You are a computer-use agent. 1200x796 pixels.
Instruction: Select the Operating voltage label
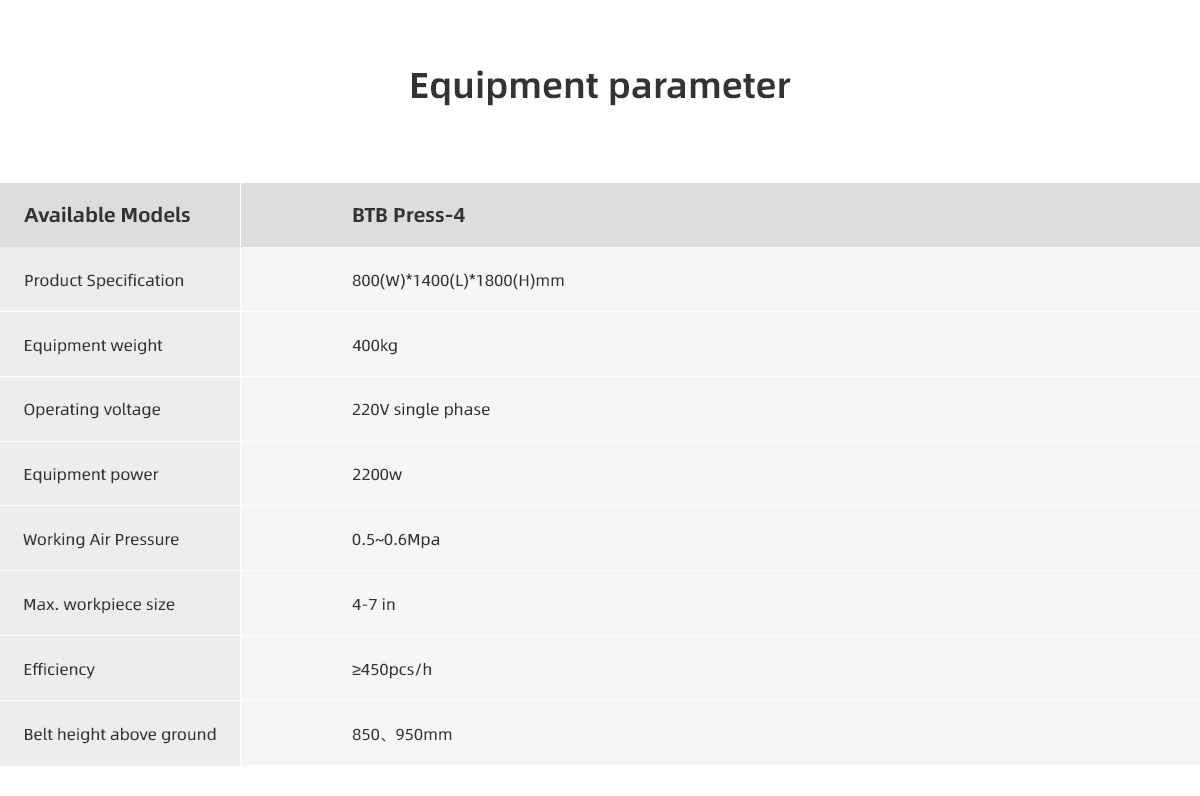pyautogui.click(x=92, y=409)
